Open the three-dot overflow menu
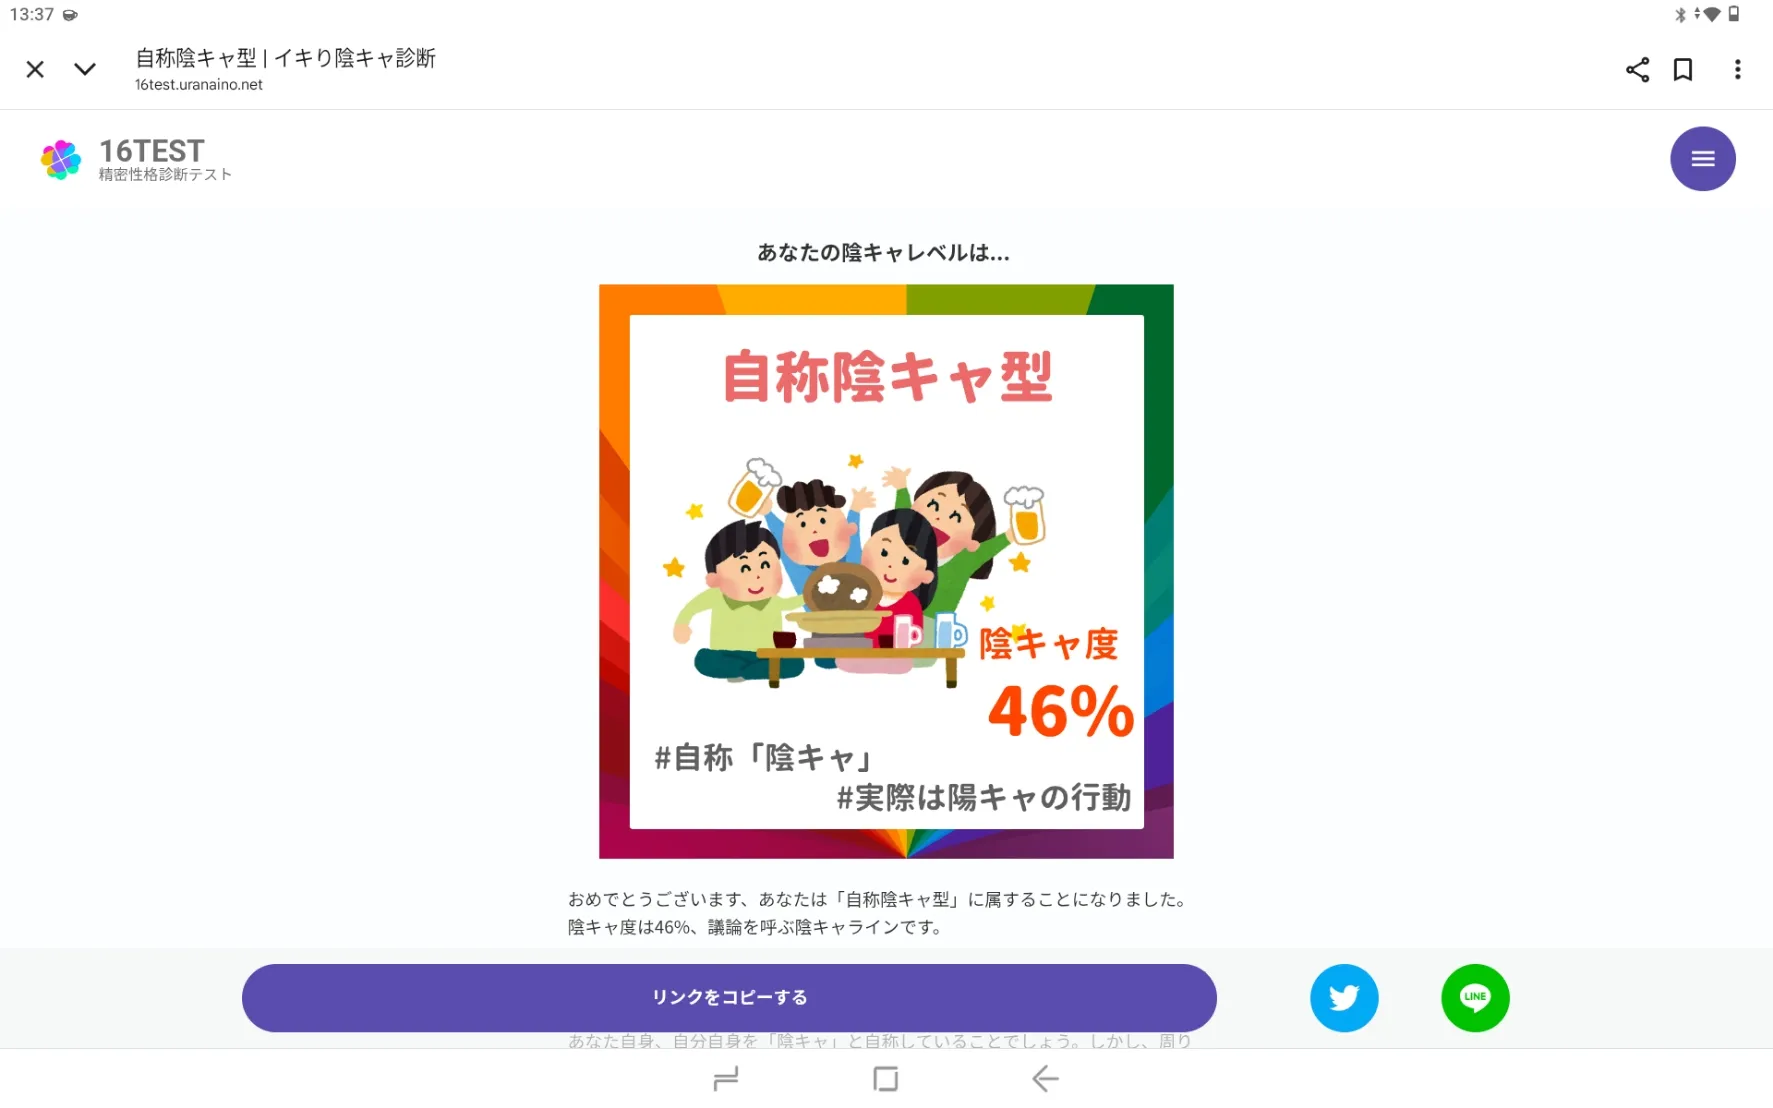The width and height of the screenshot is (1773, 1108). (x=1737, y=69)
